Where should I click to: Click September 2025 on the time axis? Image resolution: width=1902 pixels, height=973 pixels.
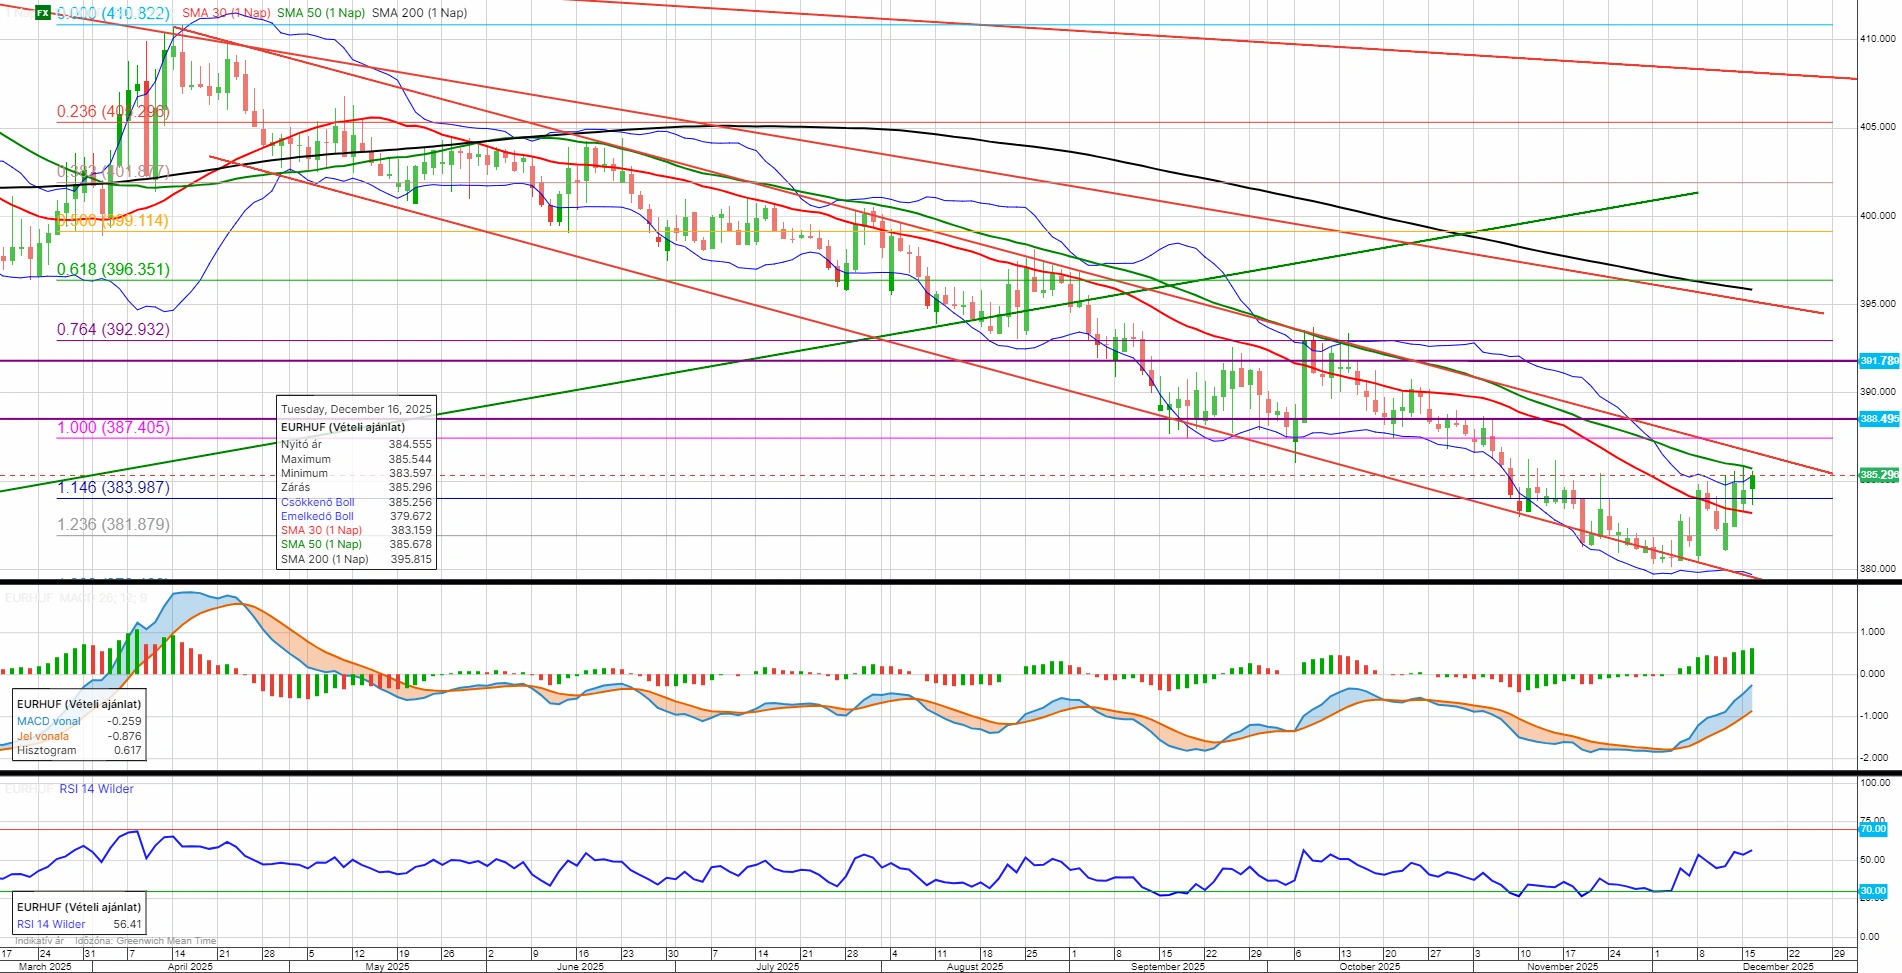1167,967
